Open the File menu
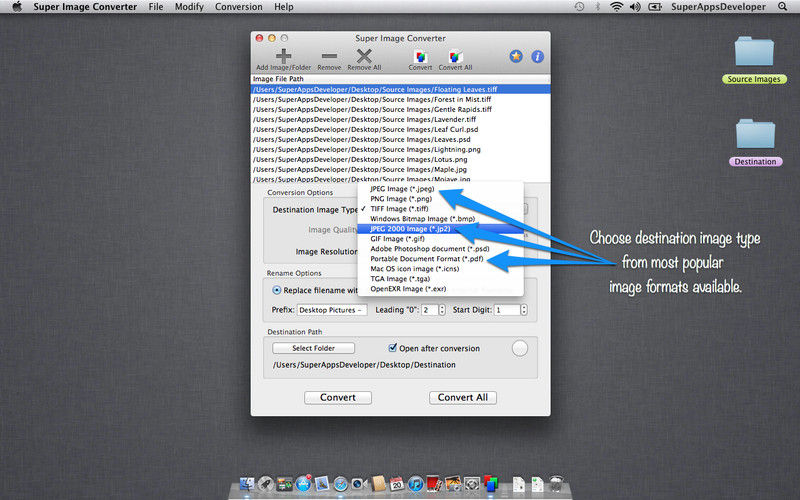The height and width of the screenshot is (500, 800). point(156,7)
